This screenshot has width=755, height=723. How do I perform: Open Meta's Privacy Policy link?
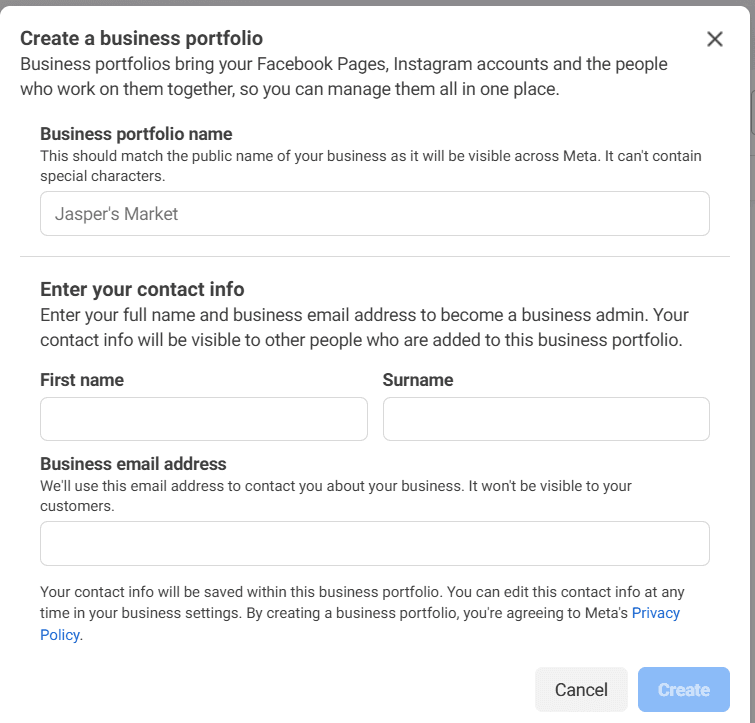point(655,613)
